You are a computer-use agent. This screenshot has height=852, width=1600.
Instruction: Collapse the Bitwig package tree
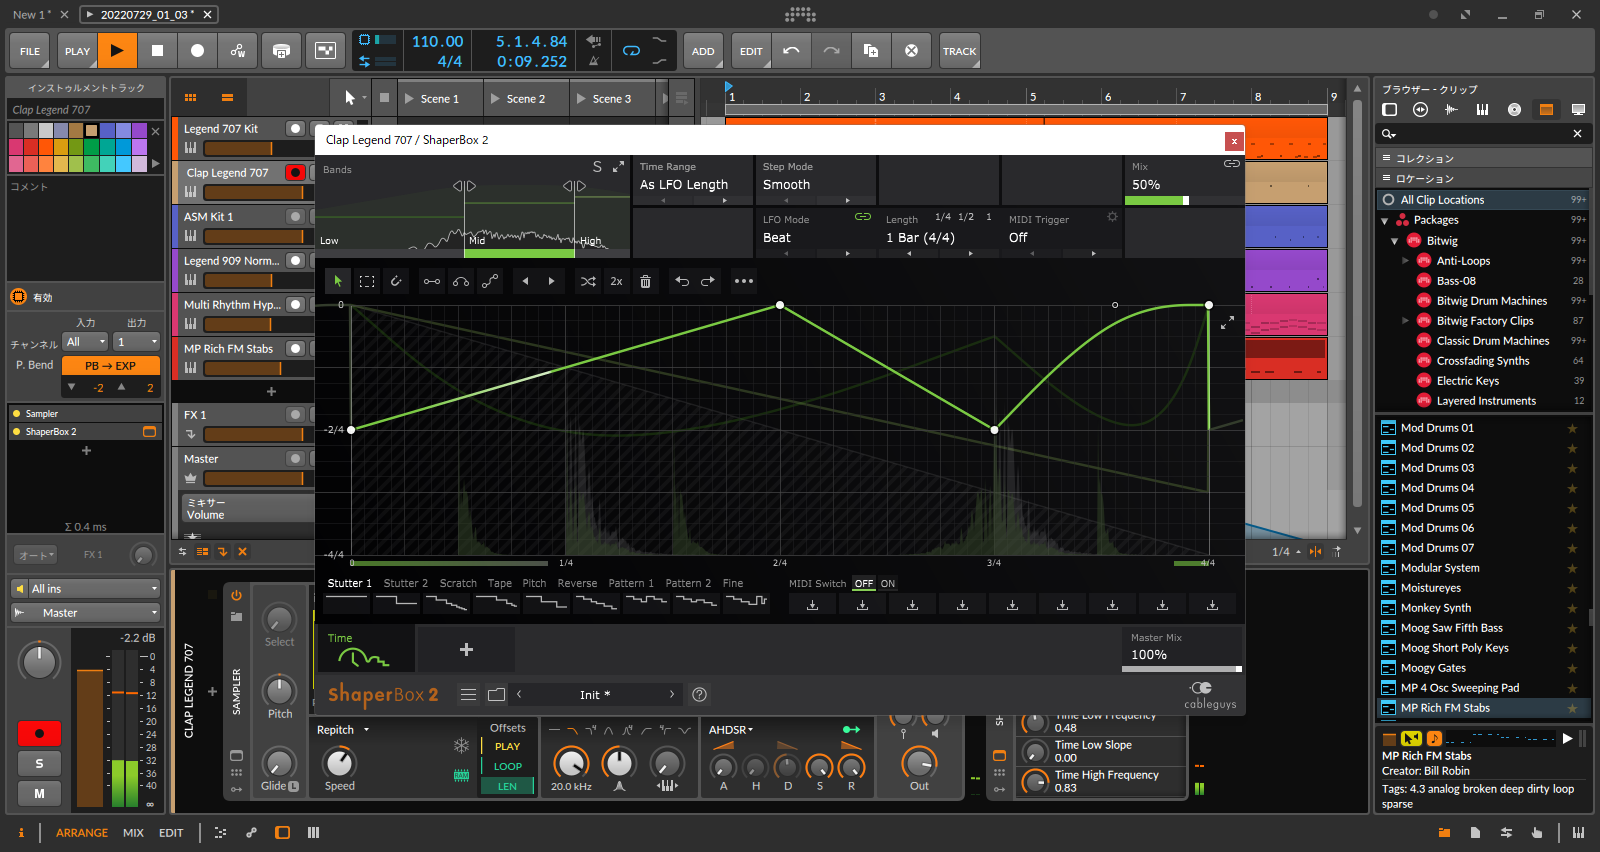pyautogui.click(x=1395, y=241)
